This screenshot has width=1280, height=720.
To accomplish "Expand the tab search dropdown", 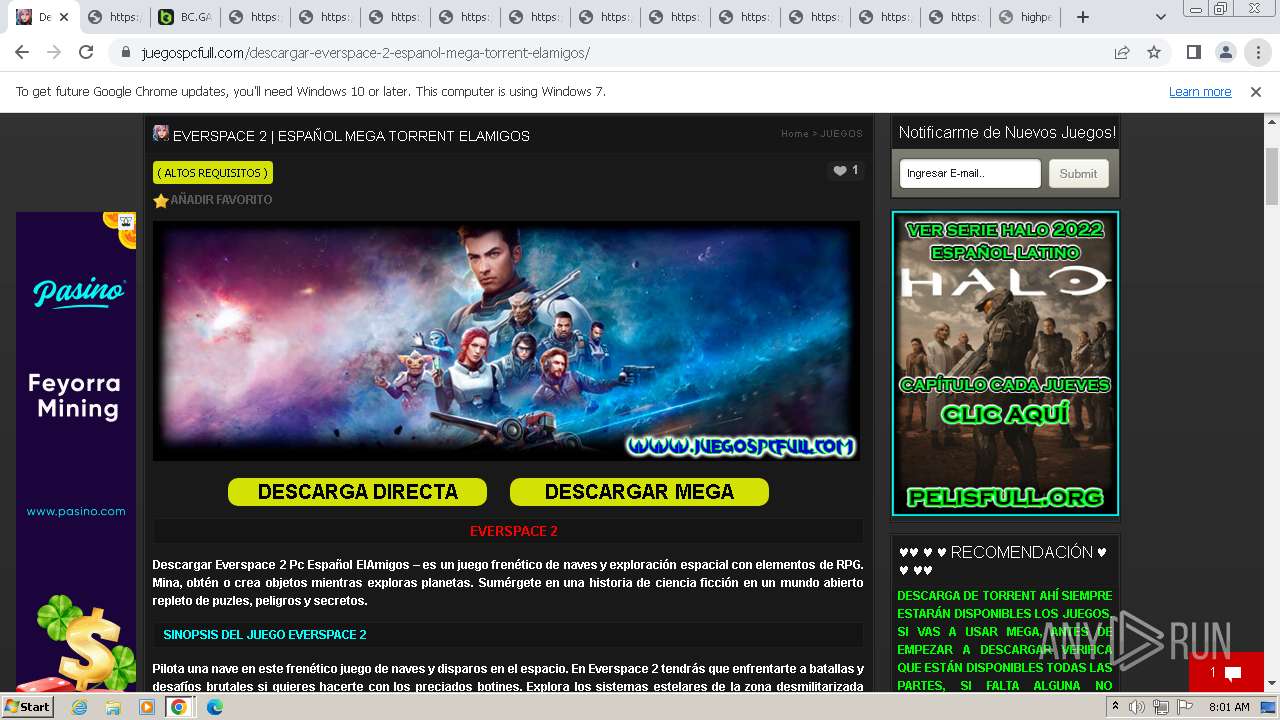I will tap(1160, 17).
